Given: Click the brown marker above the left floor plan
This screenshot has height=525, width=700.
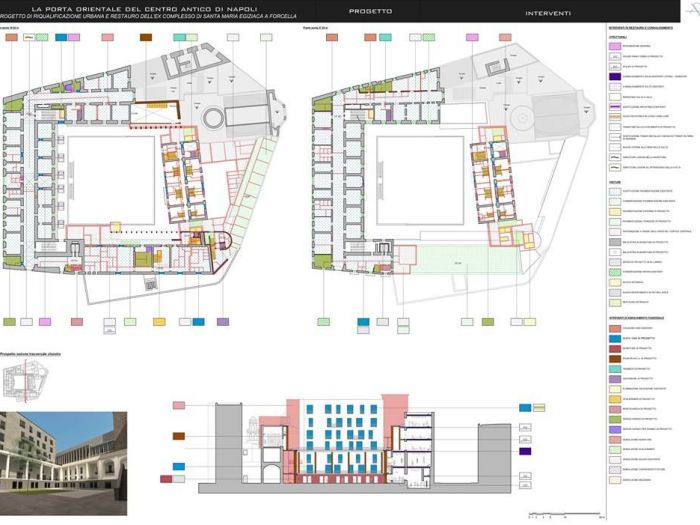Looking at the screenshot, I should point(145,37).
